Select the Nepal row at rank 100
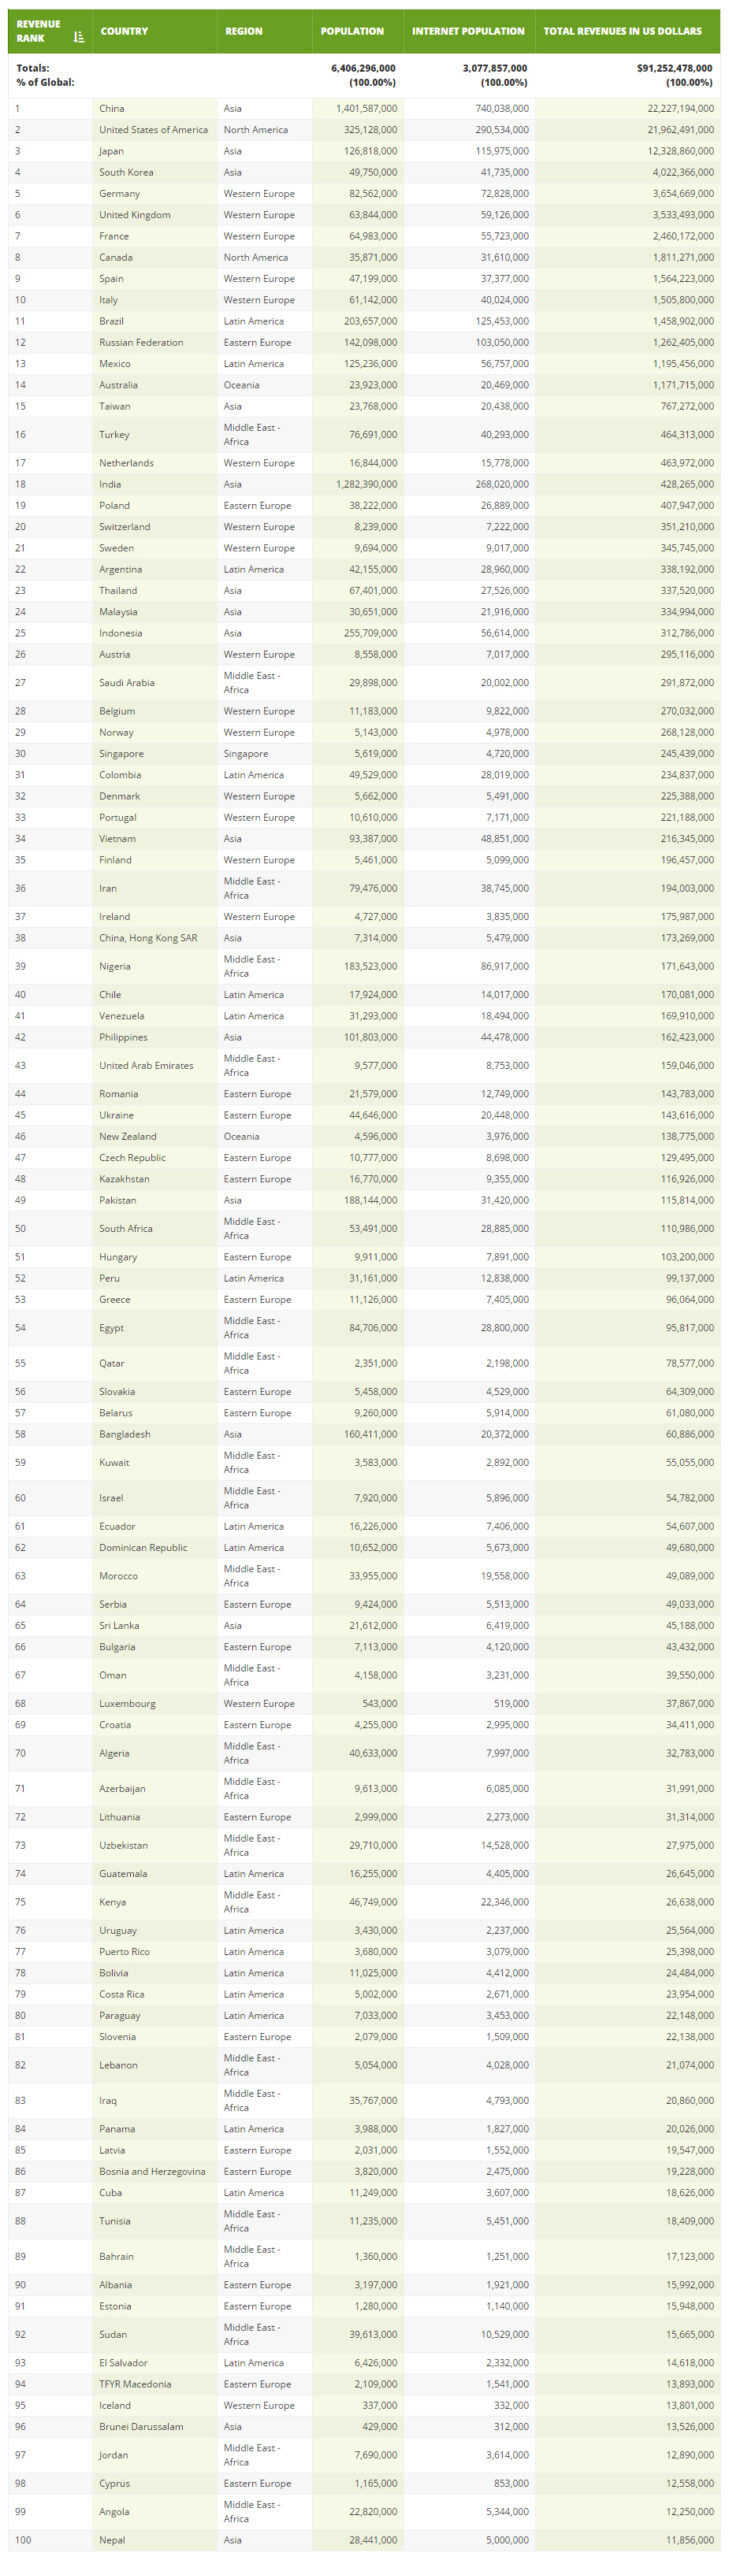 coord(364,2539)
